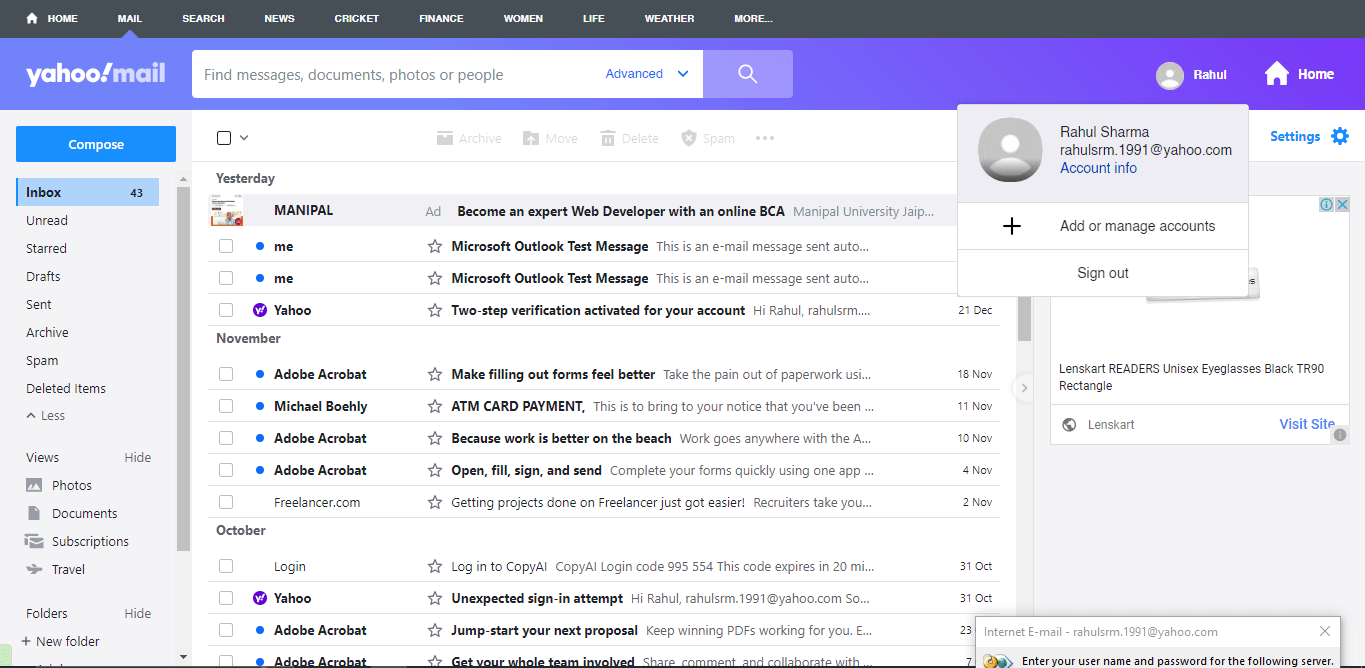Image resolution: width=1365 pixels, height=668 pixels.
Task: Hide the Views section
Action: [138, 457]
